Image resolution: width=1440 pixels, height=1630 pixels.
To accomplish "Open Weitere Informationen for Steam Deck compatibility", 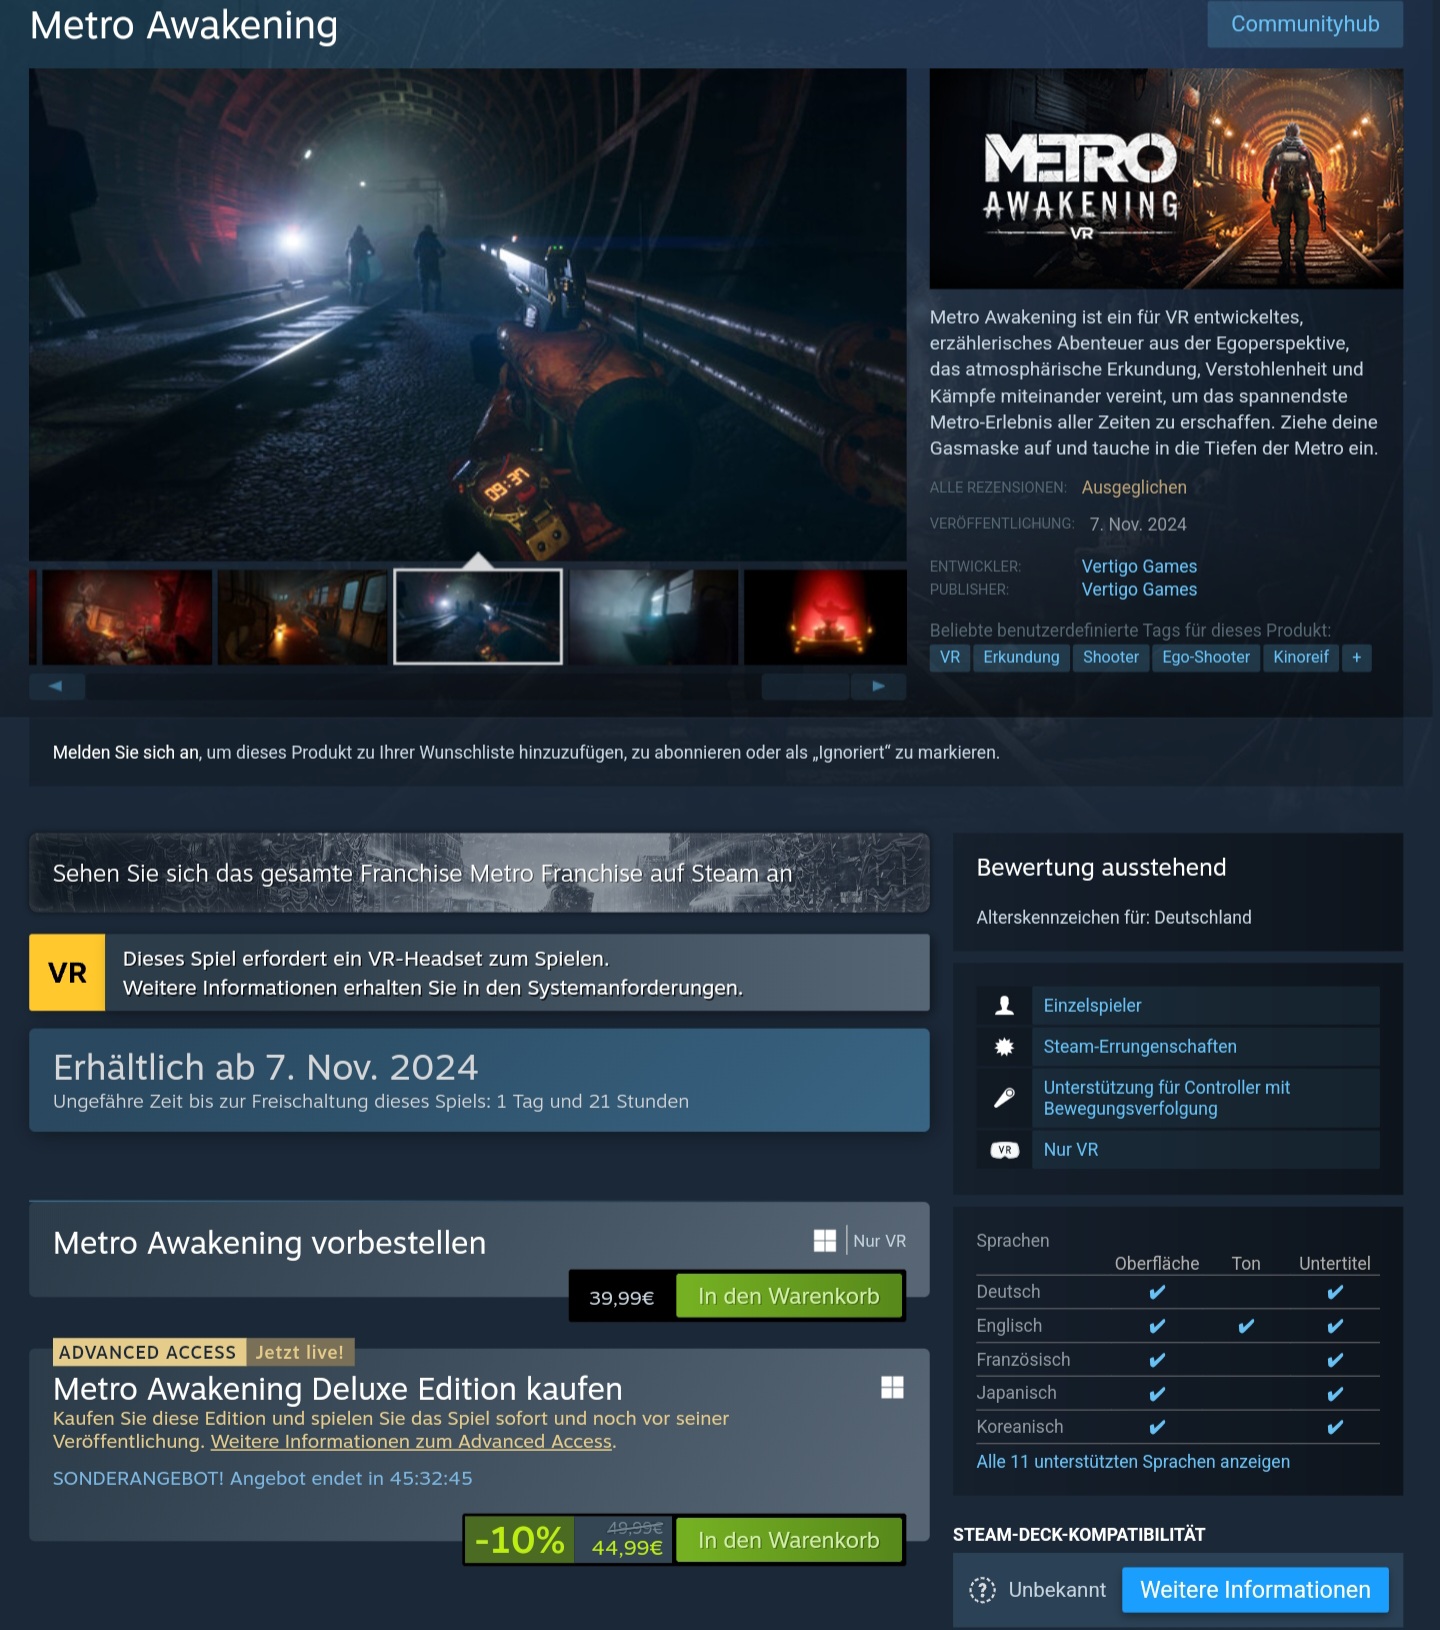I will pos(1255,1590).
